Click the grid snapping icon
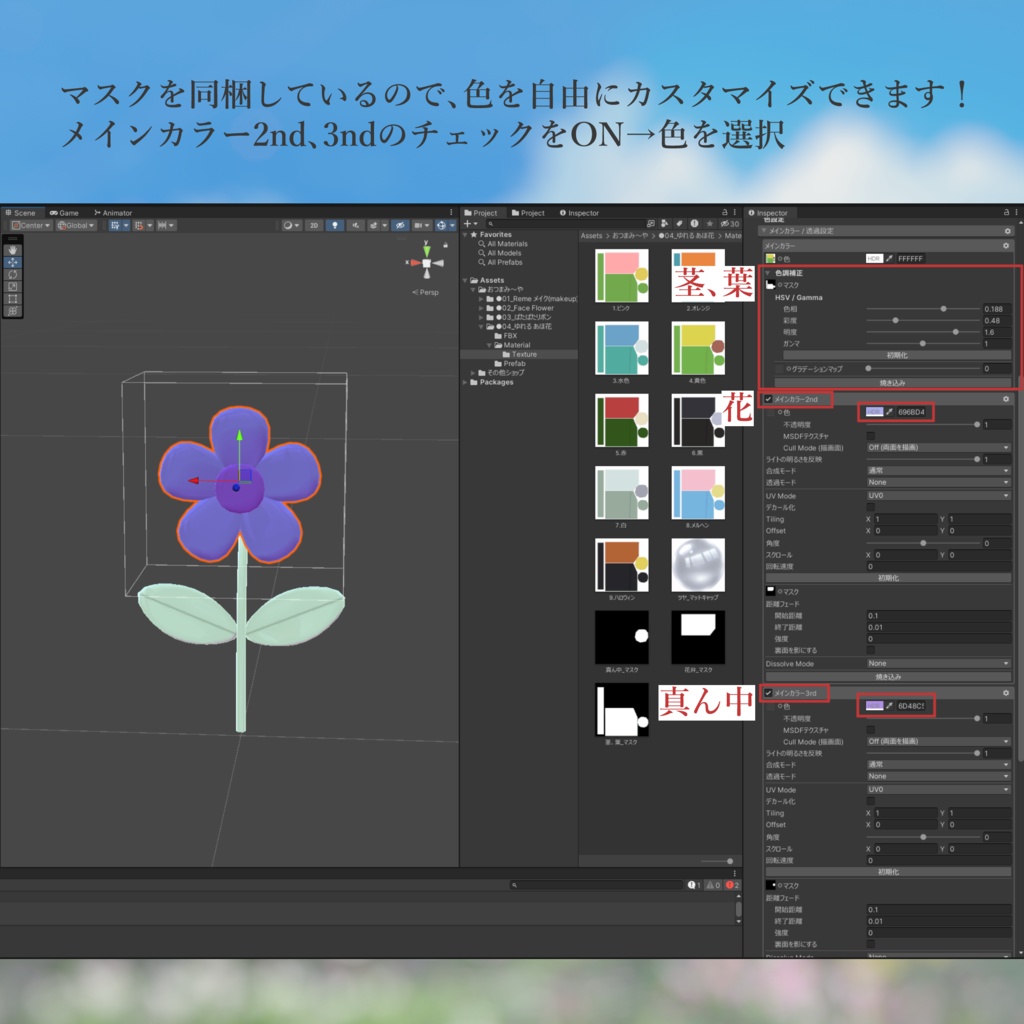Screen dimensions: 1024x1024 click(138, 225)
